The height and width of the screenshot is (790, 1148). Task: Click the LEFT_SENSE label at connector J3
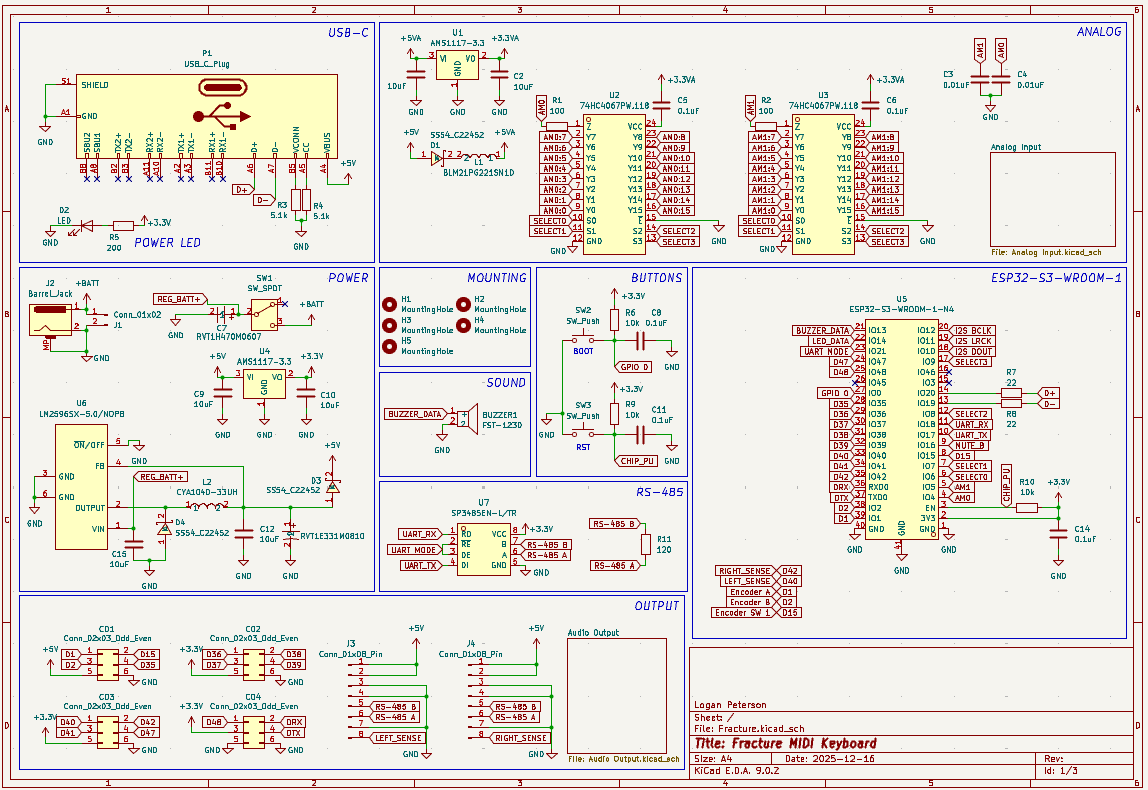tap(396, 737)
